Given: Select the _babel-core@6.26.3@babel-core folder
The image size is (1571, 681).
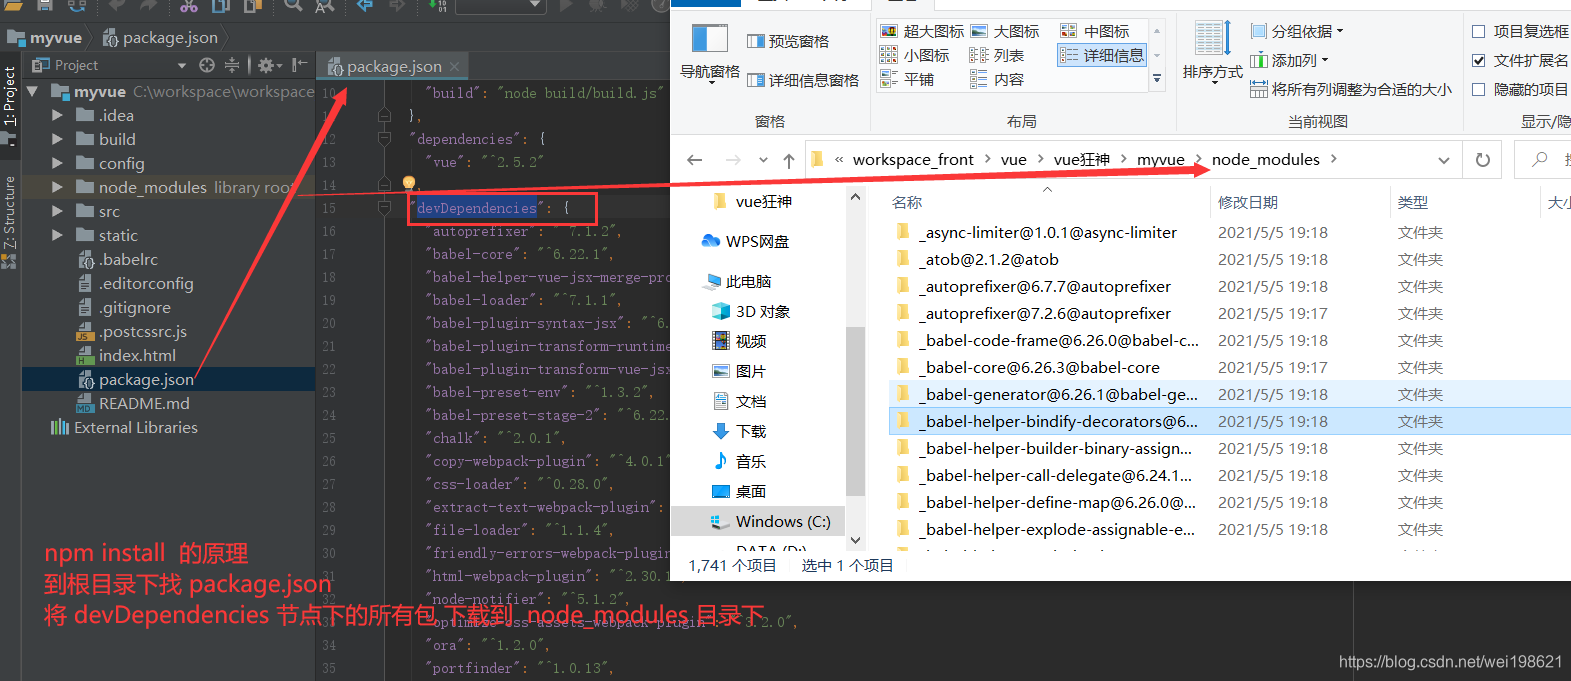Looking at the screenshot, I should coord(1039,367).
